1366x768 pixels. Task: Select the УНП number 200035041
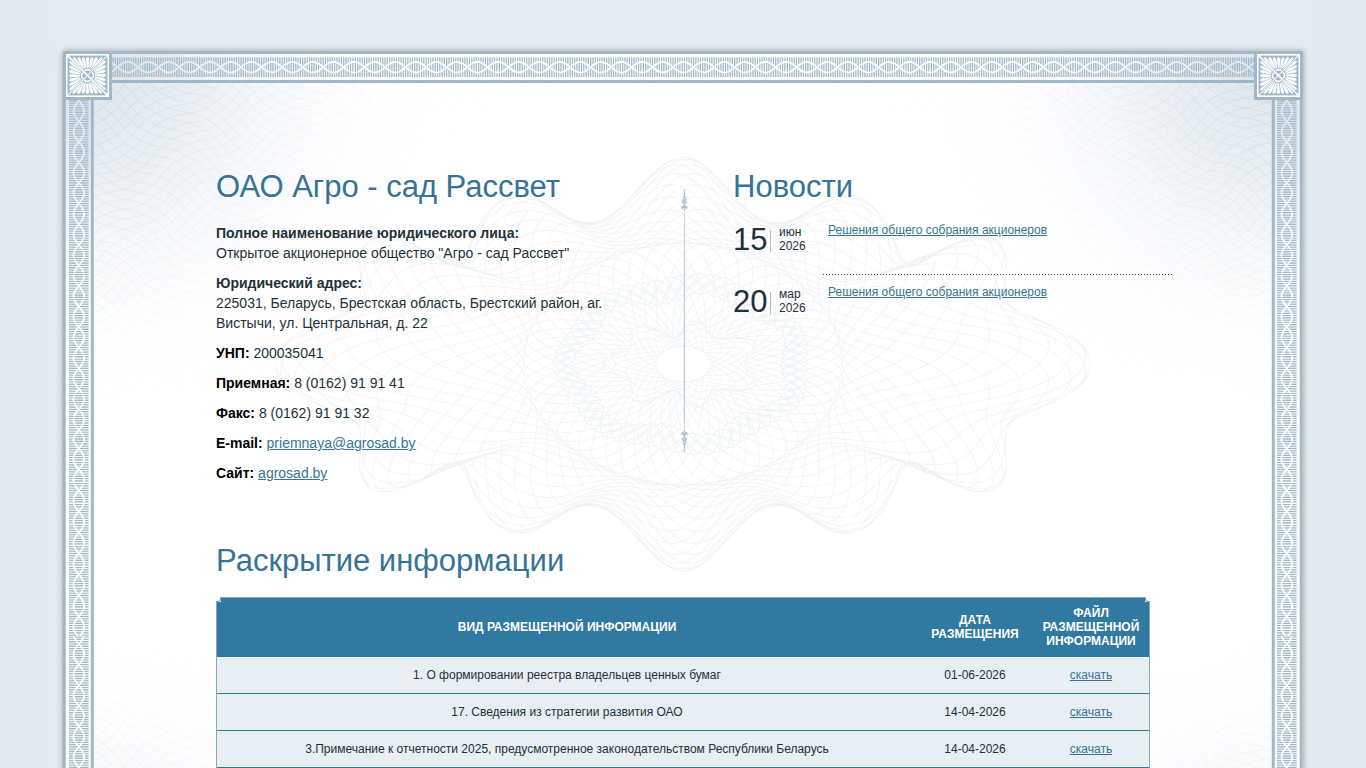pyautogui.click(x=288, y=353)
